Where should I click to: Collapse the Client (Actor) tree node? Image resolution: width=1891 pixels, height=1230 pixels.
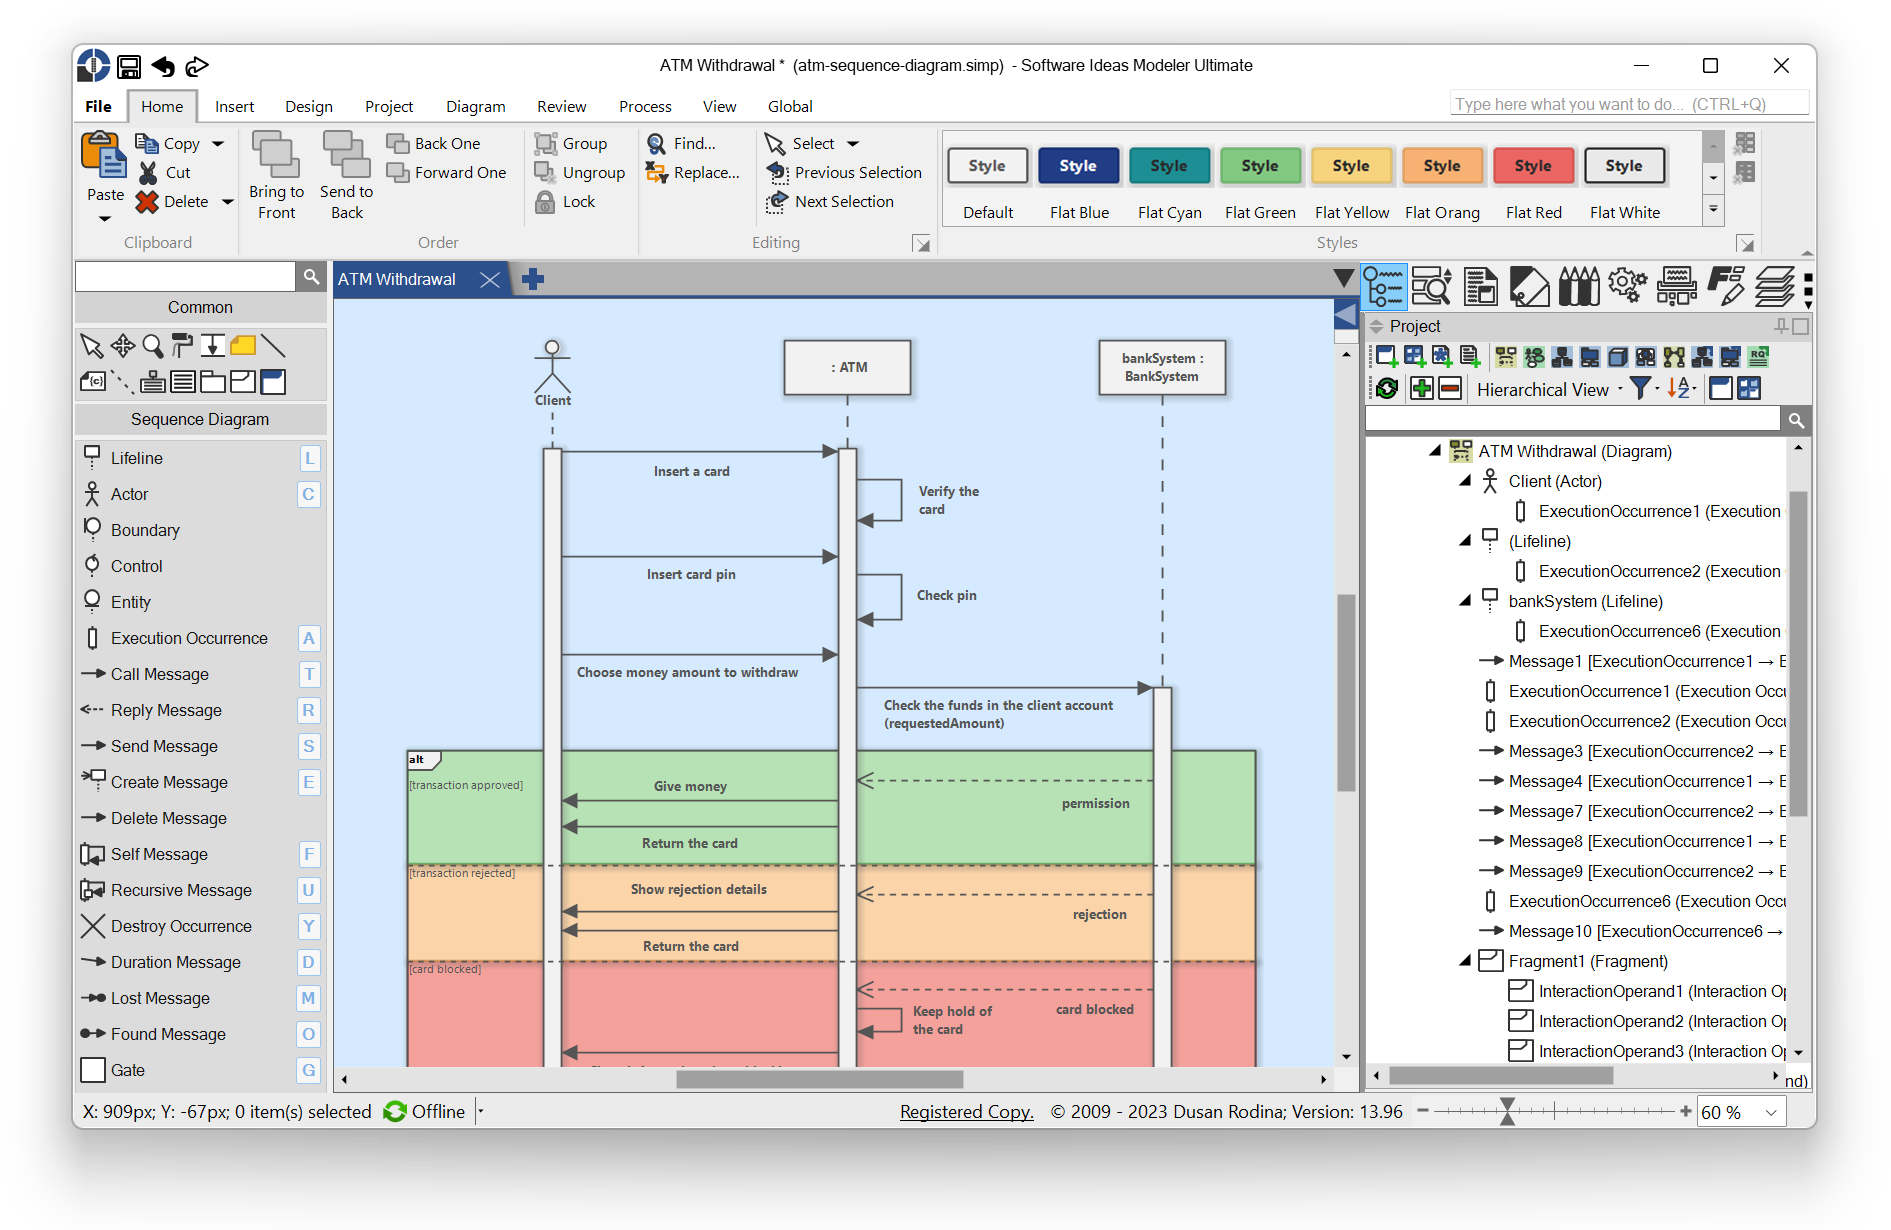(x=1465, y=481)
